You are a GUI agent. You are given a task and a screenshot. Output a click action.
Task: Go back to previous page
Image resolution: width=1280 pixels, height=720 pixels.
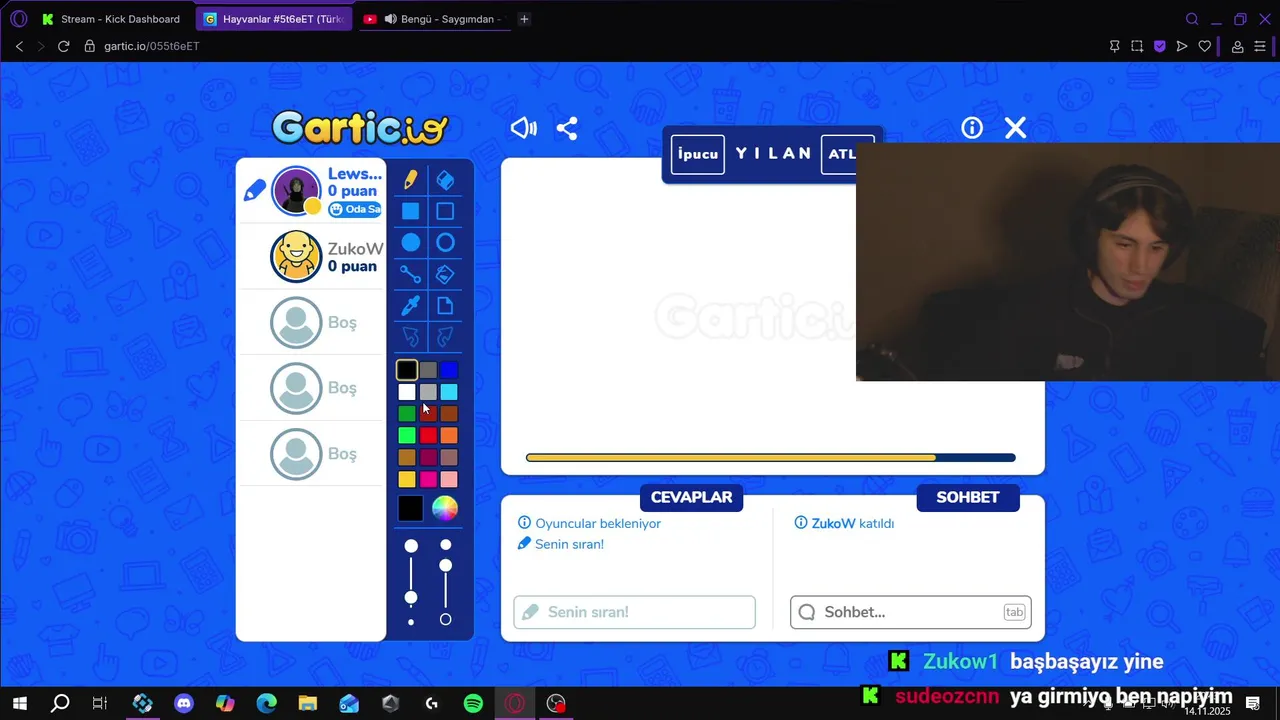click(19, 46)
